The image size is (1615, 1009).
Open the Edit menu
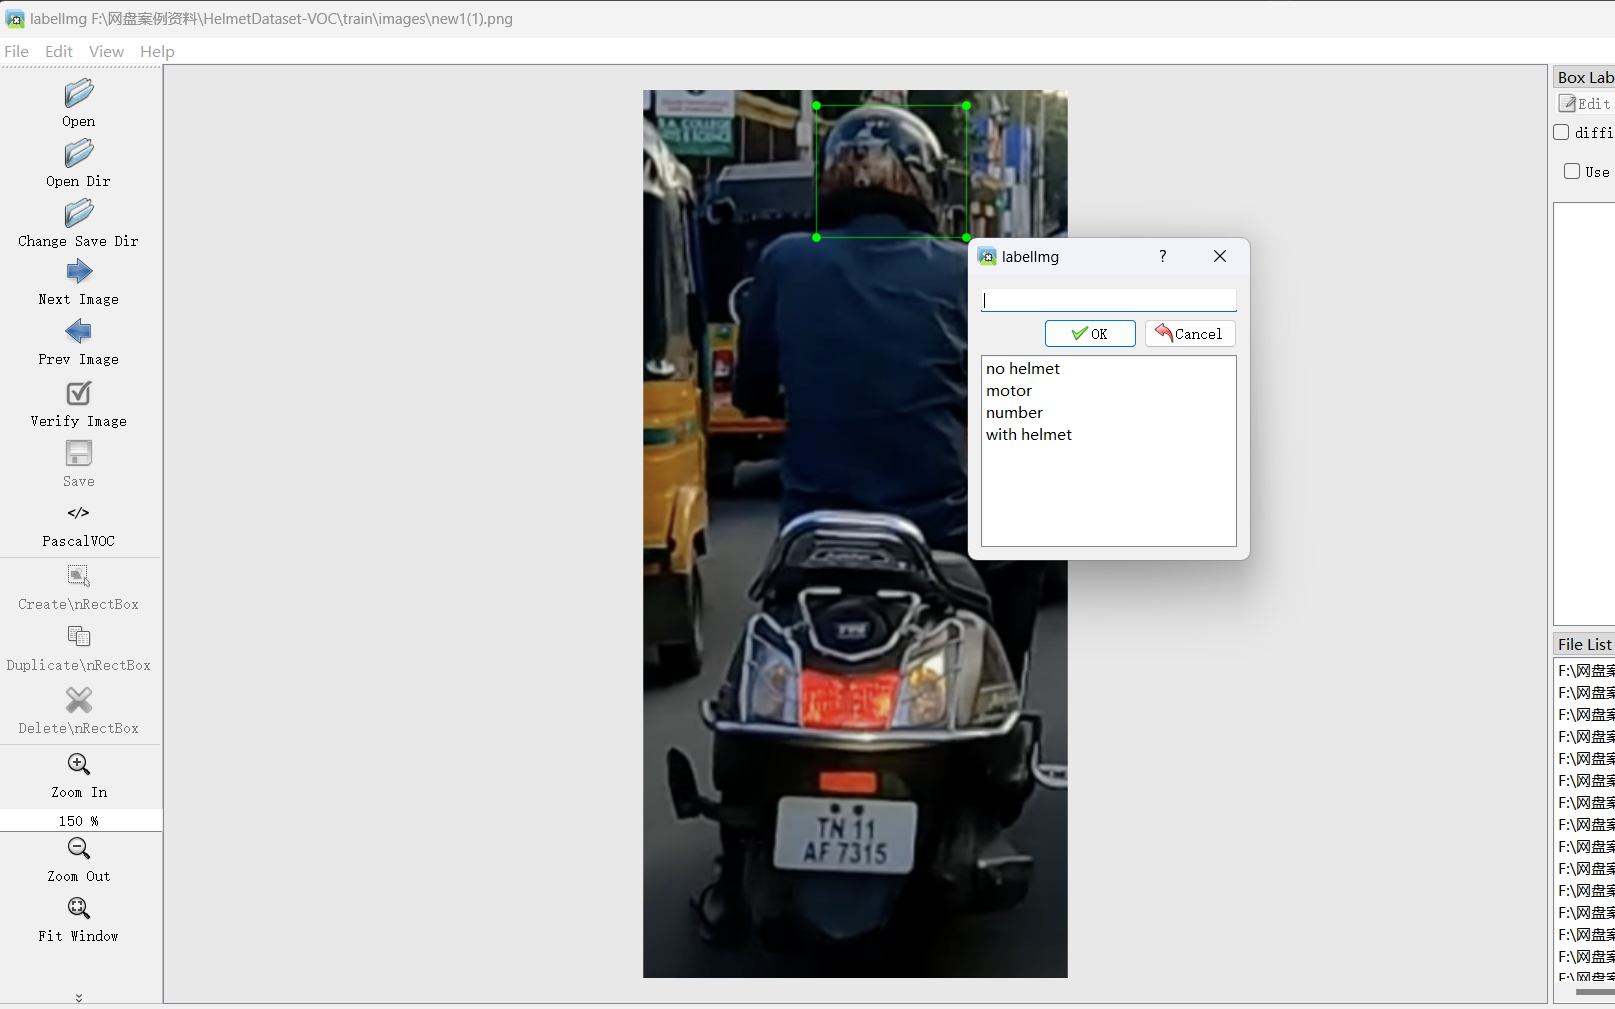(59, 51)
